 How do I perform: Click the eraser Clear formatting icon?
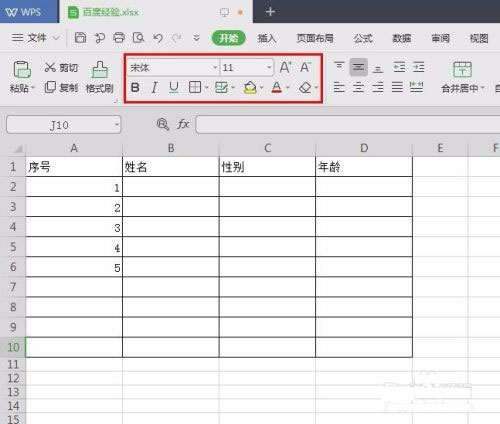tap(305, 88)
